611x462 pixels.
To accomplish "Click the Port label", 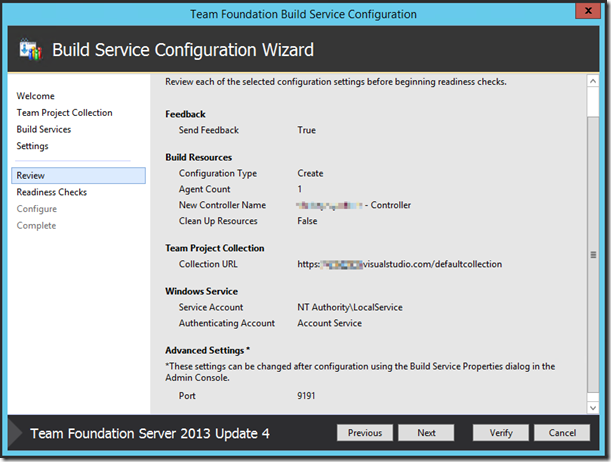I will tap(187, 396).
